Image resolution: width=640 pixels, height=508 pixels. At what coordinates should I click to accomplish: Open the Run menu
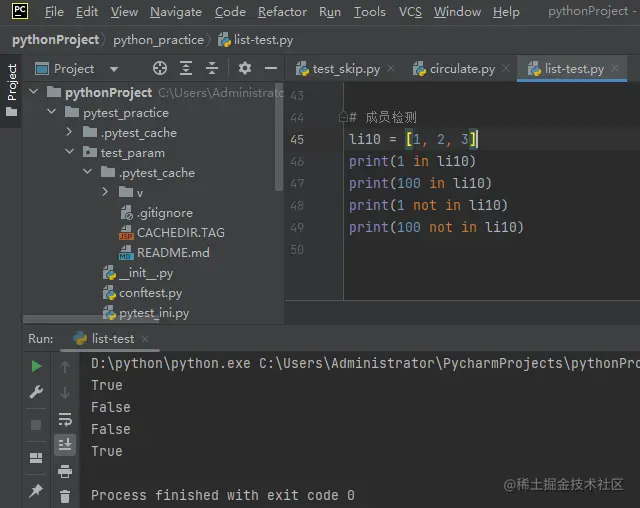(330, 12)
